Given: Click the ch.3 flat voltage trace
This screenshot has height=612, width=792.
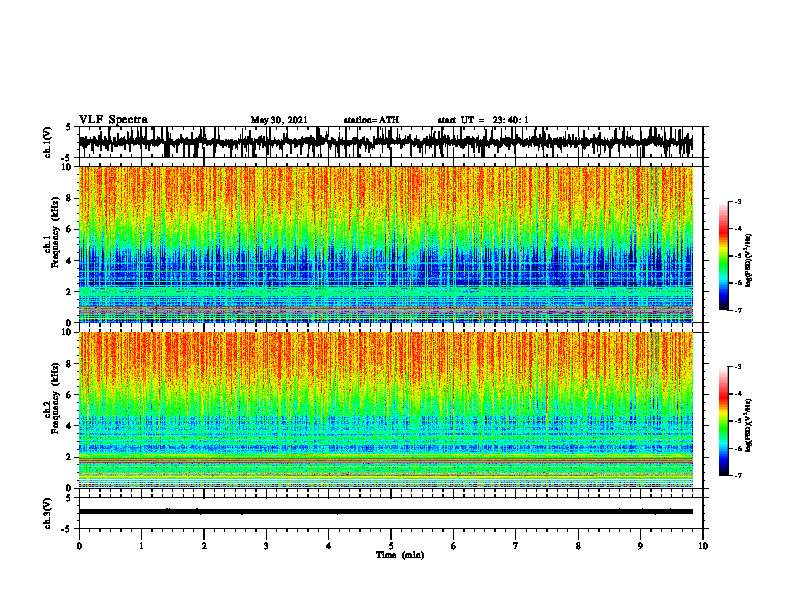Looking at the screenshot, I should tap(385, 512).
